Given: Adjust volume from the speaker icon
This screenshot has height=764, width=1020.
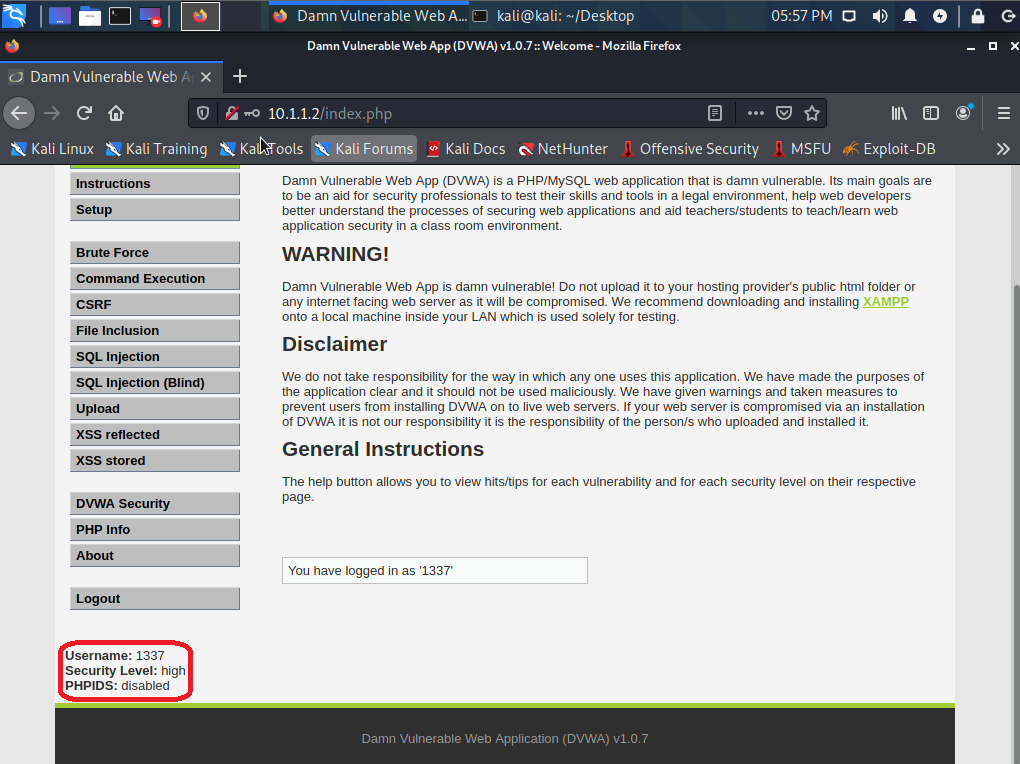Looking at the screenshot, I should pos(879,16).
